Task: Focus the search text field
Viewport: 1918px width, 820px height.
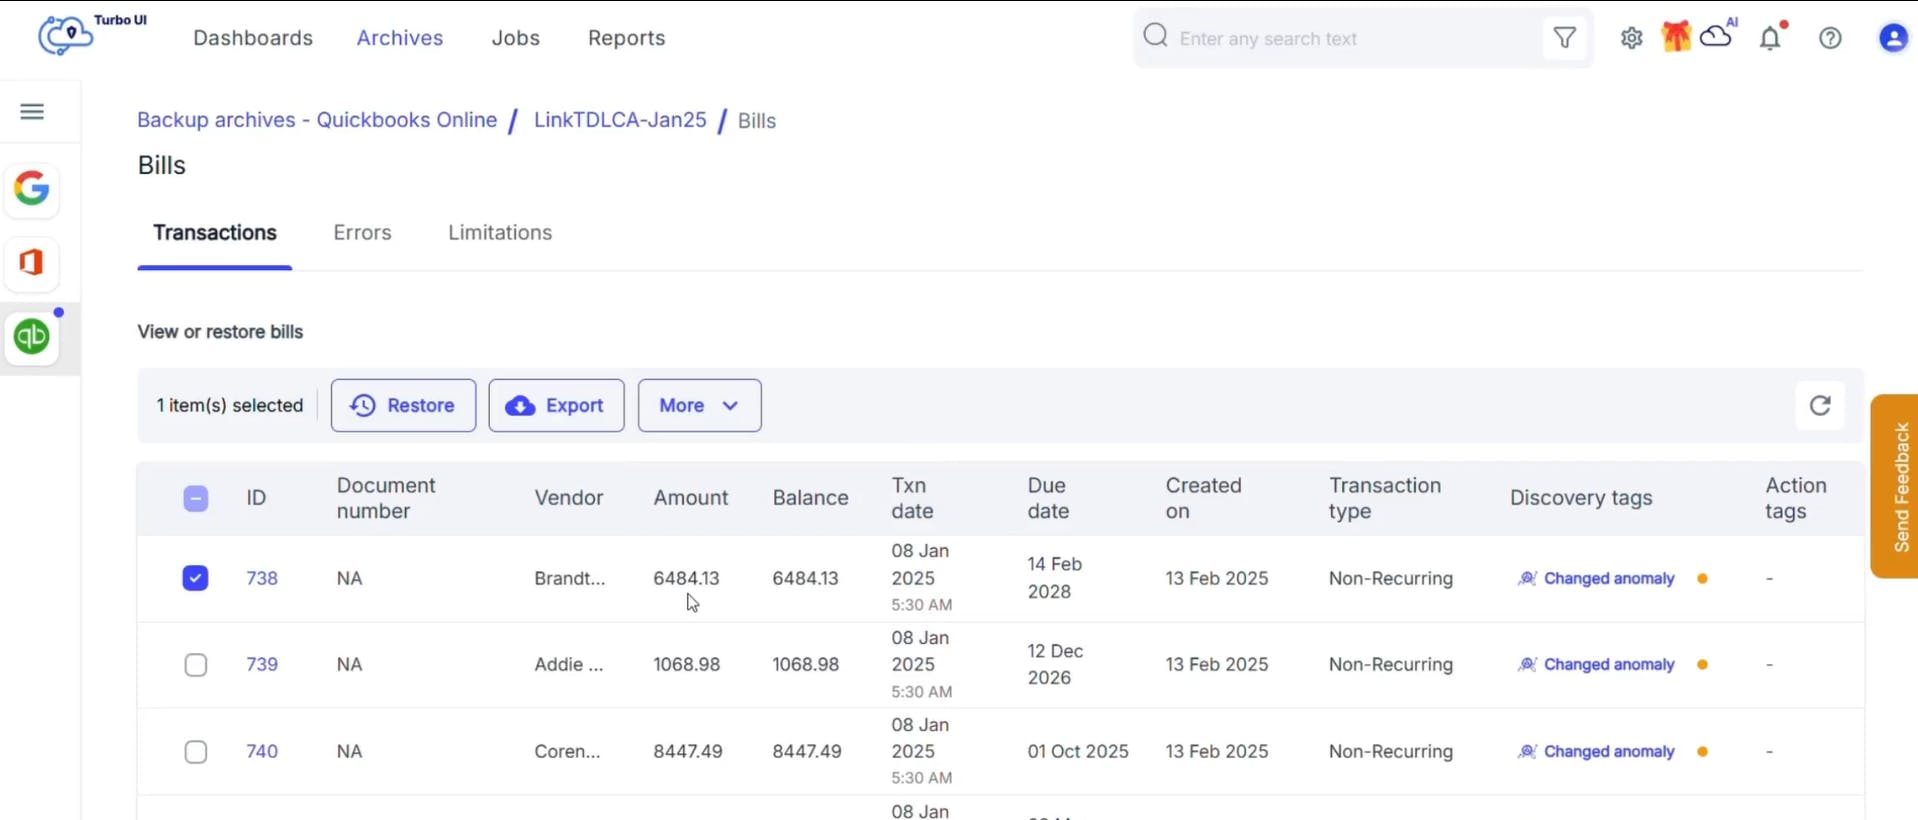Action: point(1355,38)
